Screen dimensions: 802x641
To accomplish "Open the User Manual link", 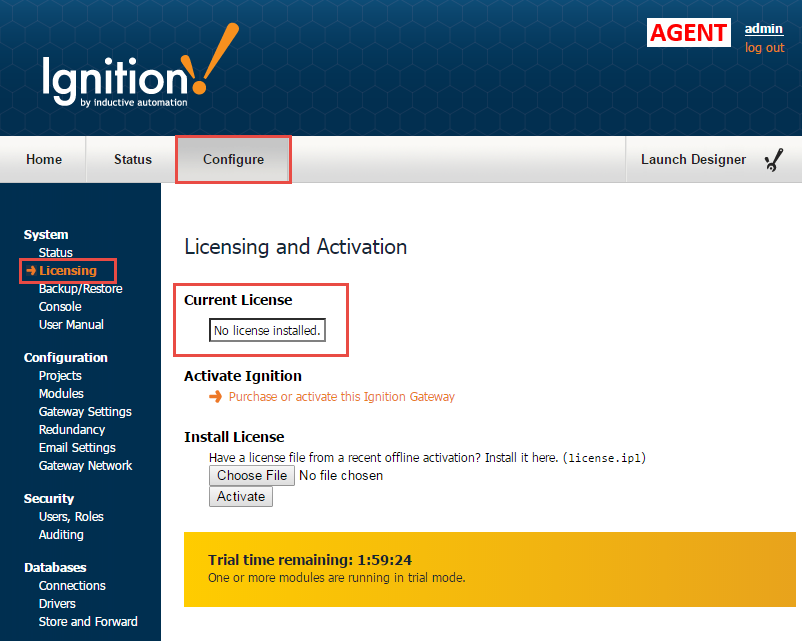I will [x=71, y=324].
